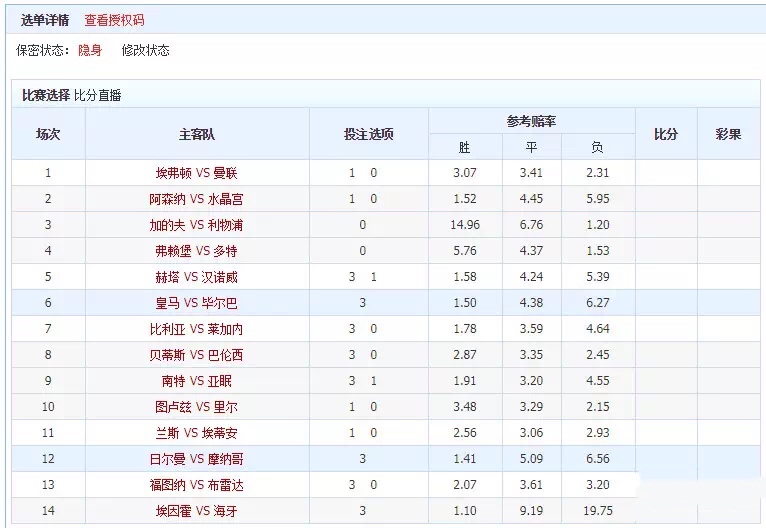
Task: Select lose odds 6.56 in row 12
Action: 598,459
